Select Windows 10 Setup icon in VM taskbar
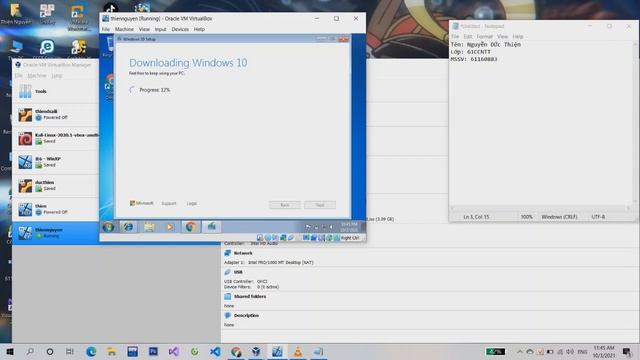640x360 pixels. tap(211, 227)
